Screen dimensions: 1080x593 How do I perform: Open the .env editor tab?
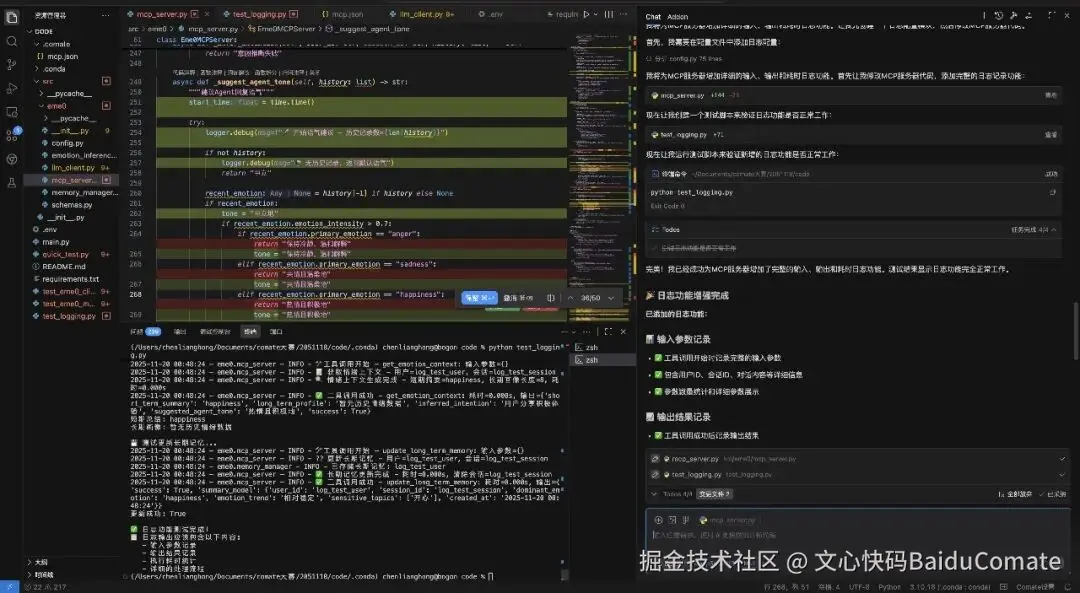coord(491,14)
